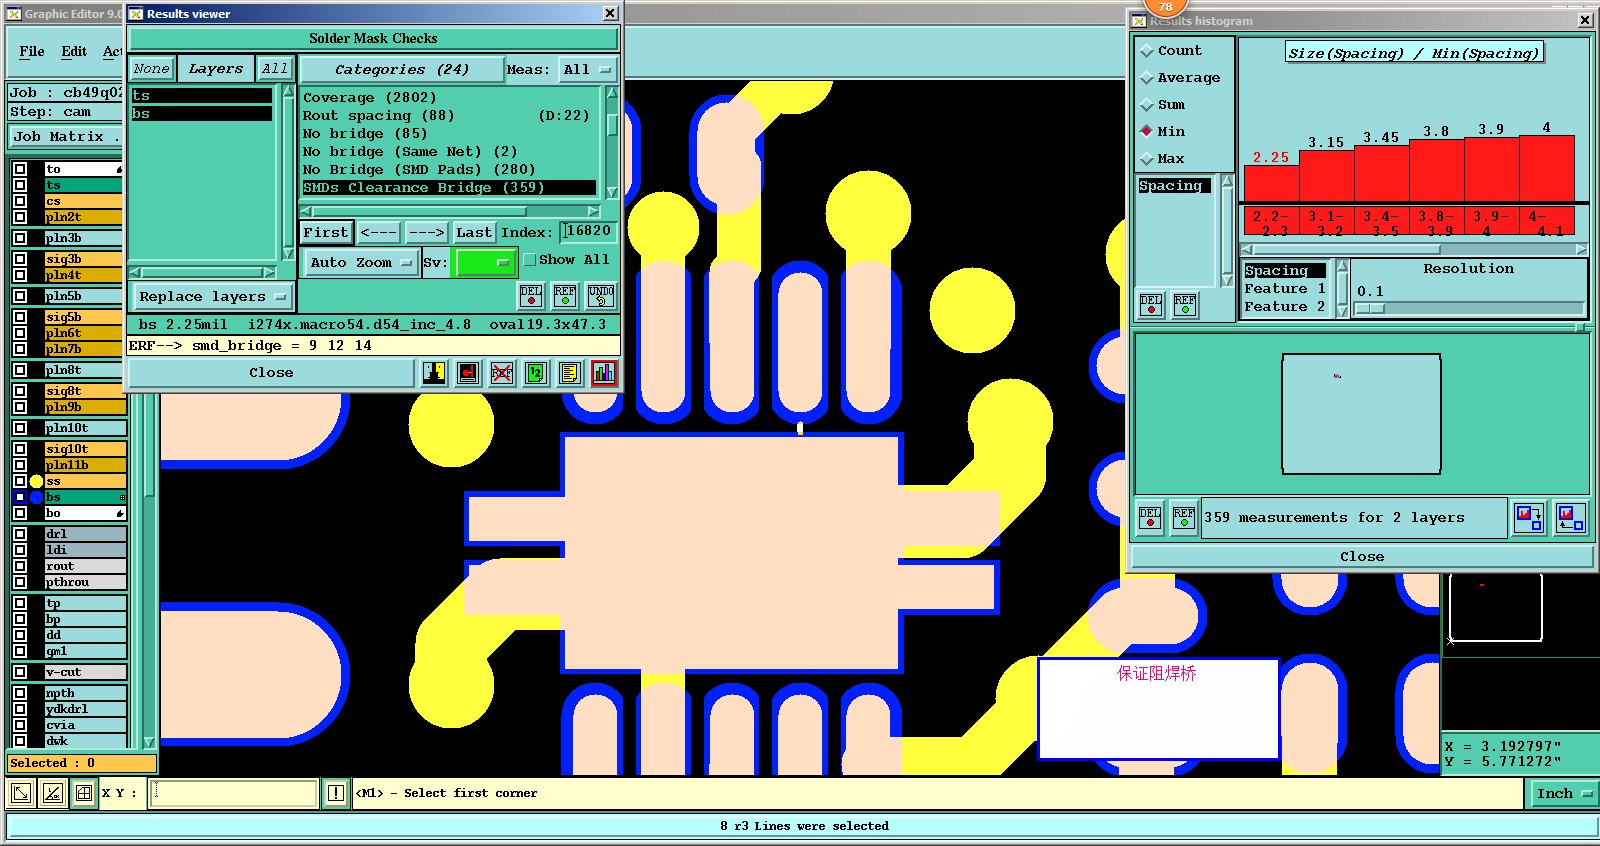Select Sum radio button in histogram
1600x846 pixels.
pos(1147,105)
